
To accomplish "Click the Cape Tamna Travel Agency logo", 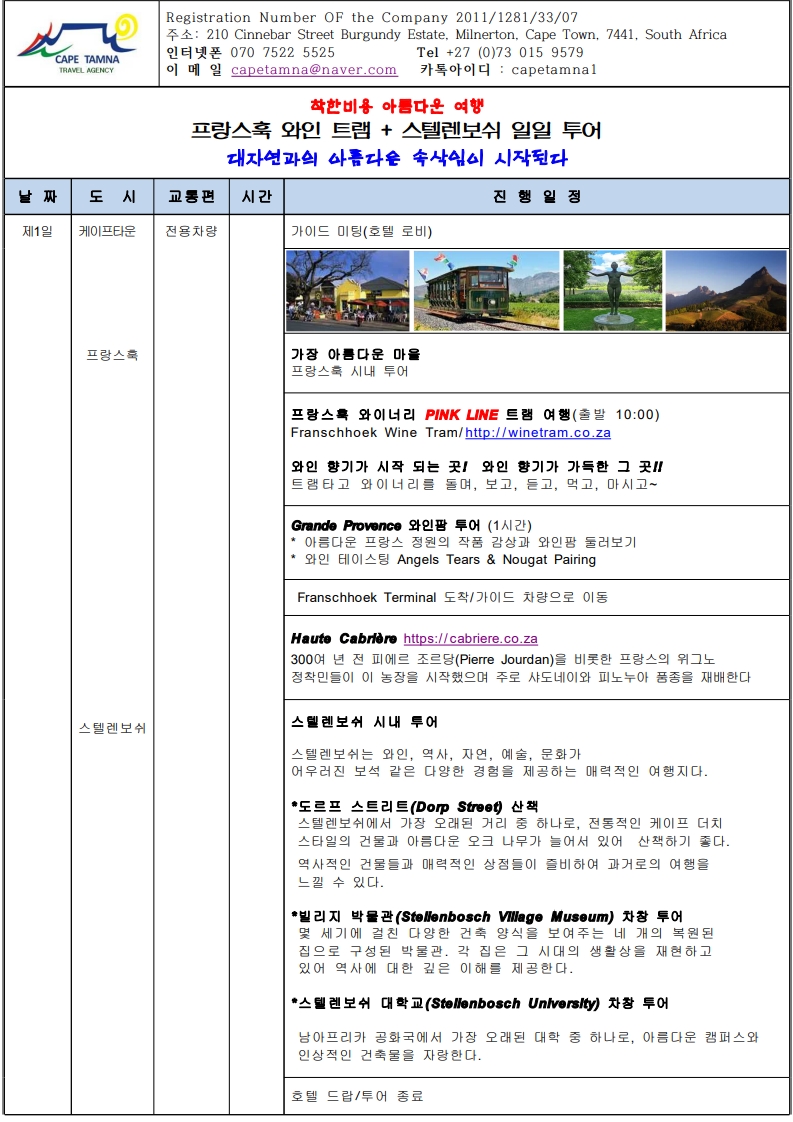I will [80, 43].
